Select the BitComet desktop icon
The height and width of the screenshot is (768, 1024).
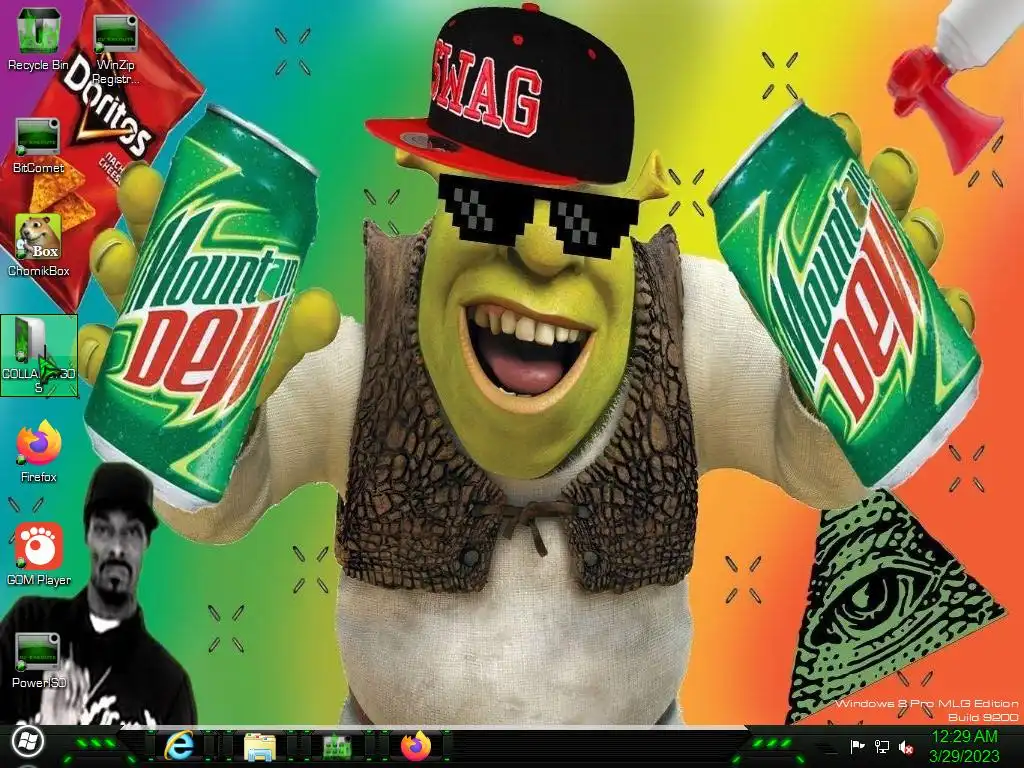[x=38, y=146]
